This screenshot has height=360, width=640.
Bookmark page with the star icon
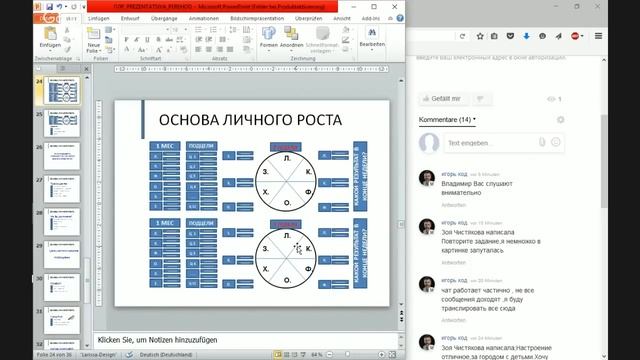pos(480,36)
